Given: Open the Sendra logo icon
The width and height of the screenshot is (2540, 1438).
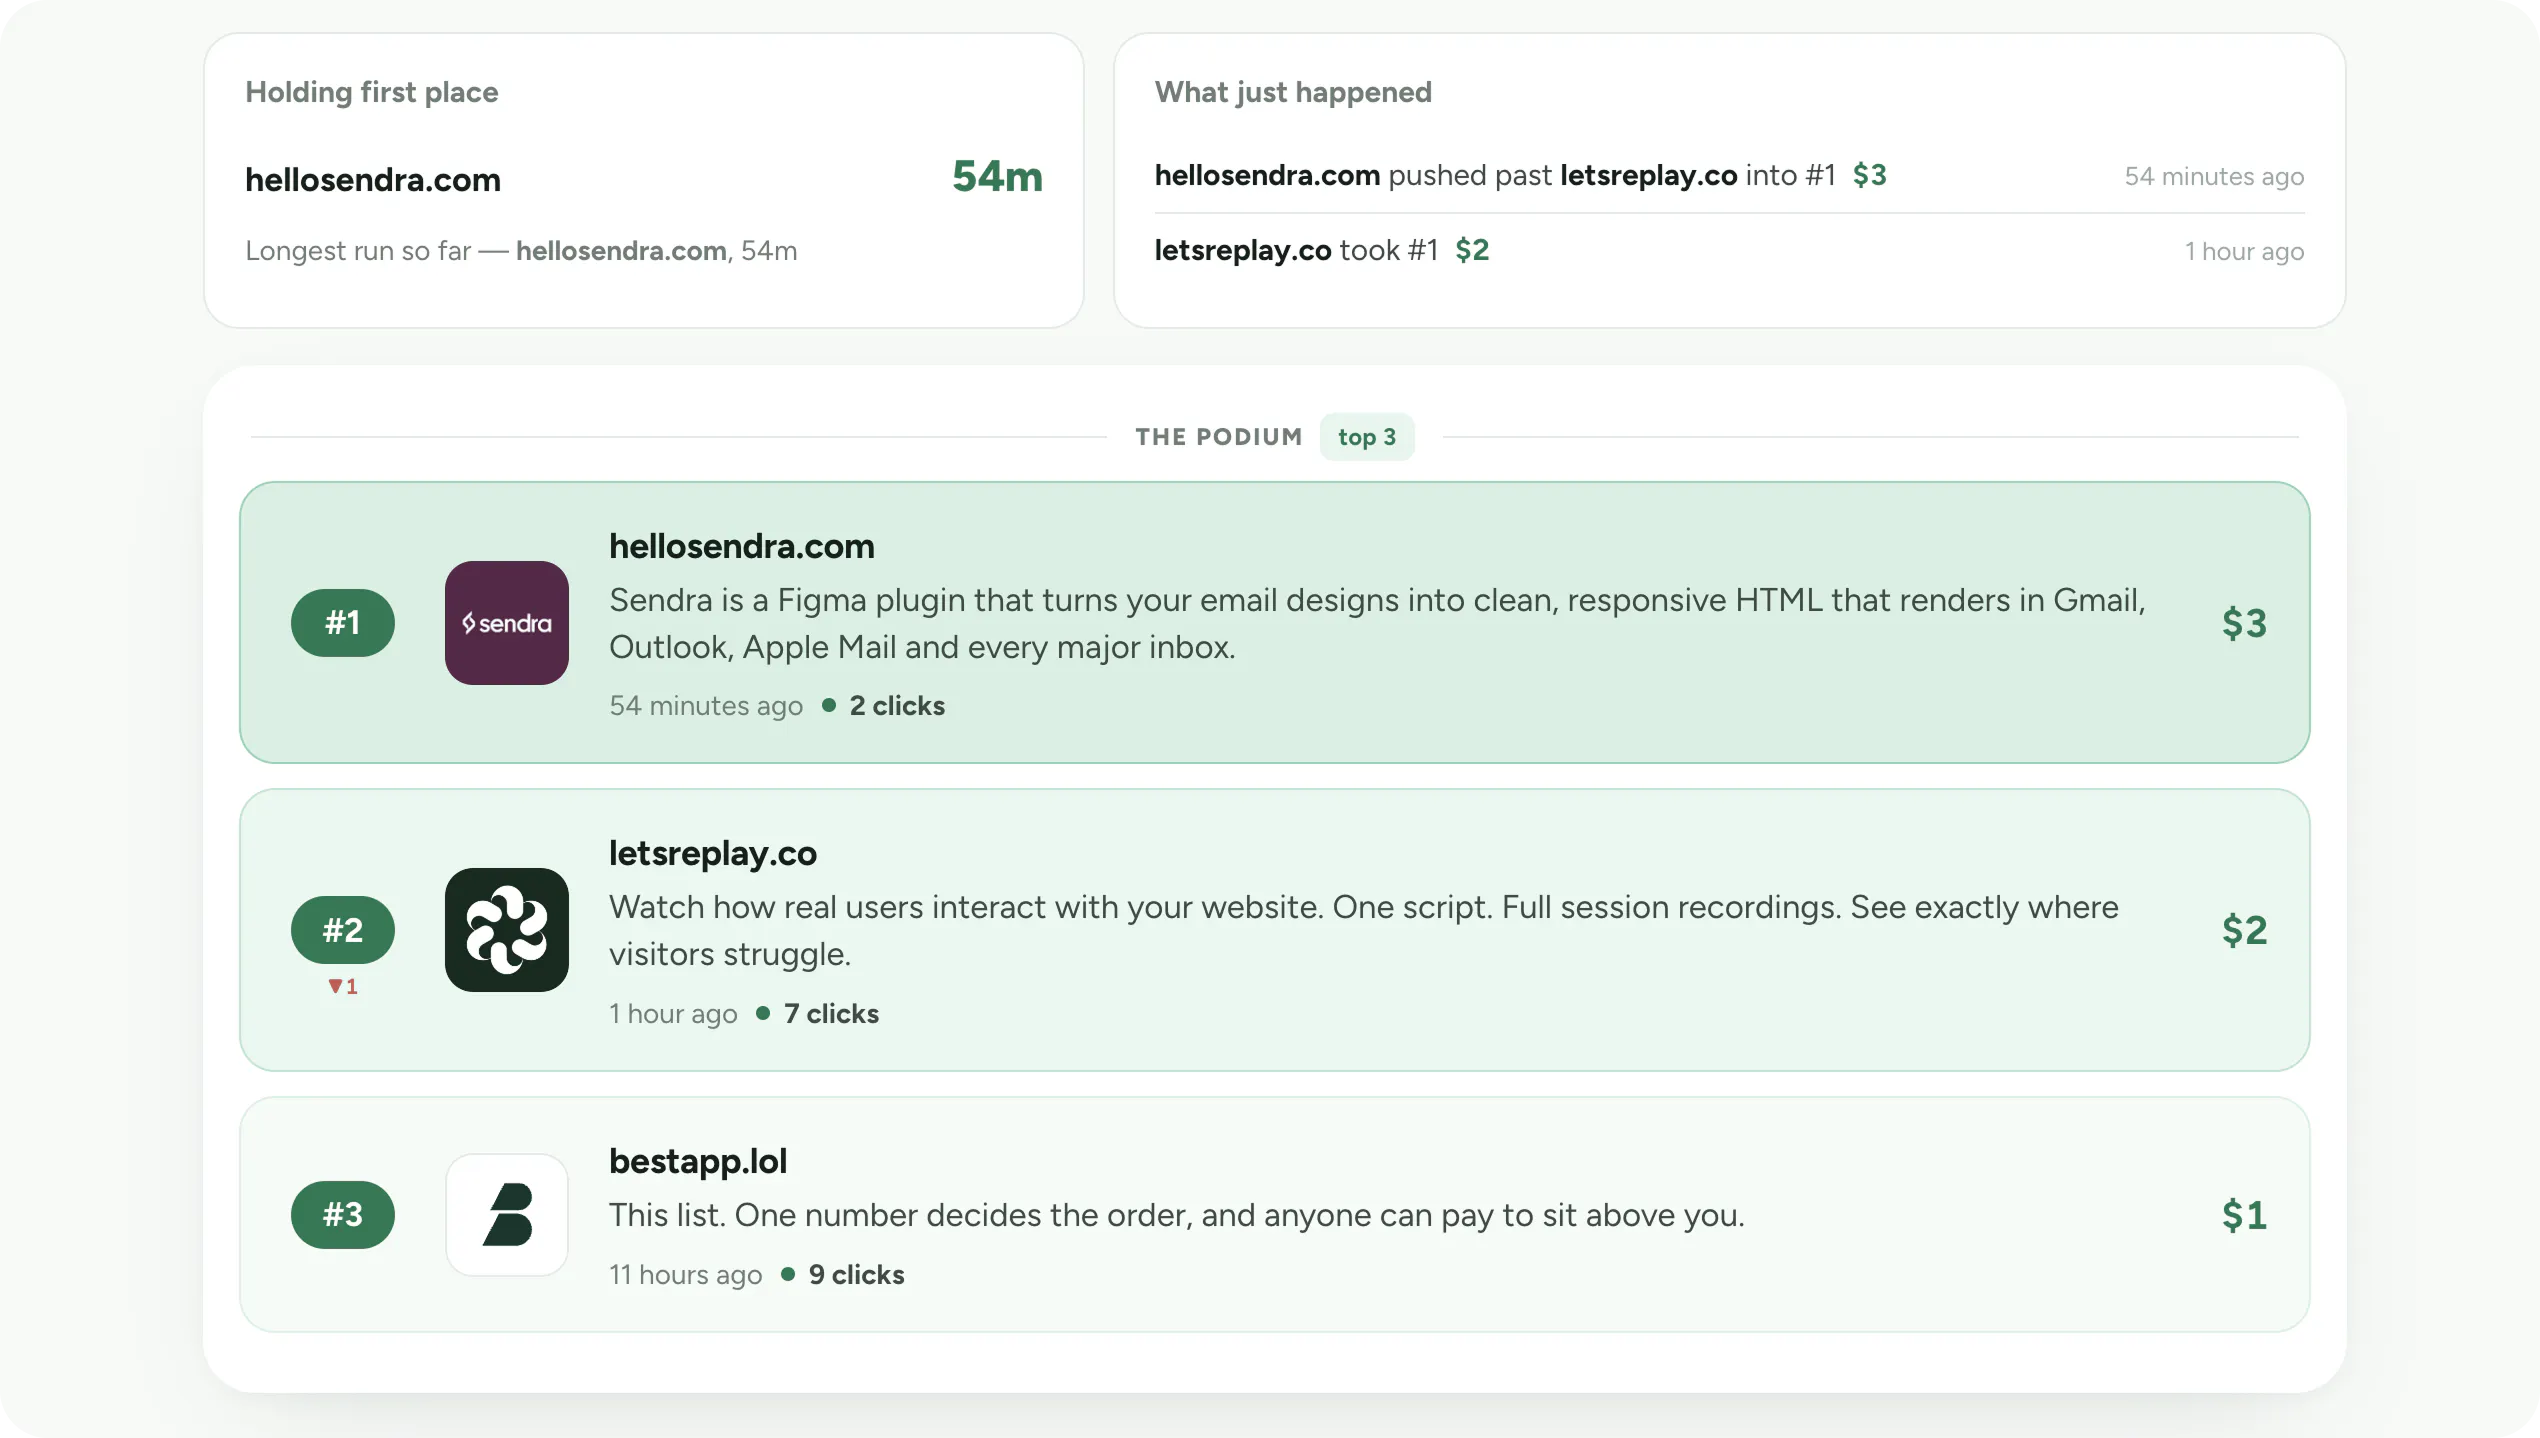Looking at the screenshot, I should point(507,623).
